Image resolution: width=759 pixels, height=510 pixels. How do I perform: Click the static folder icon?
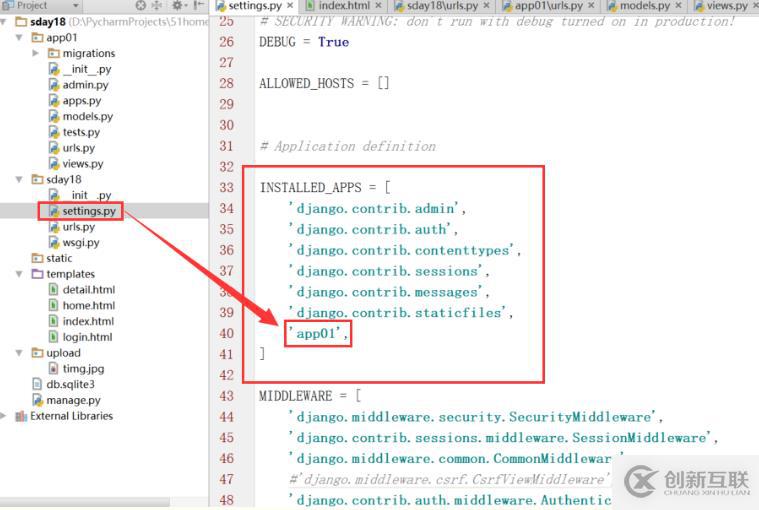[x=37, y=258]
